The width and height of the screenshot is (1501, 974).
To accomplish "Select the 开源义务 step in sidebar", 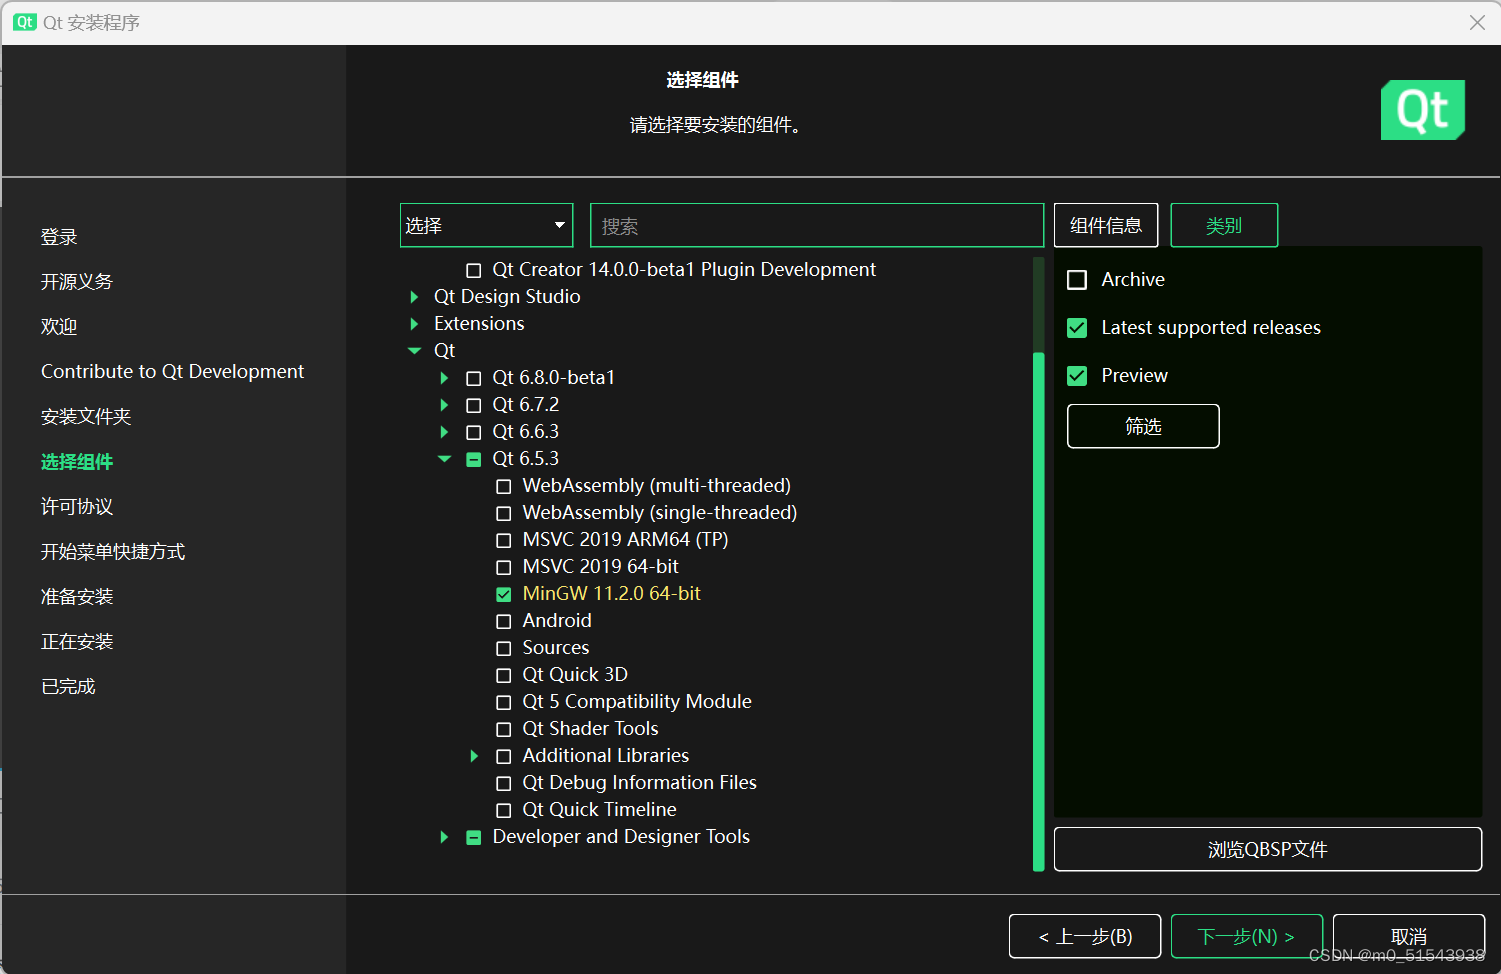I will pos(77,282).
